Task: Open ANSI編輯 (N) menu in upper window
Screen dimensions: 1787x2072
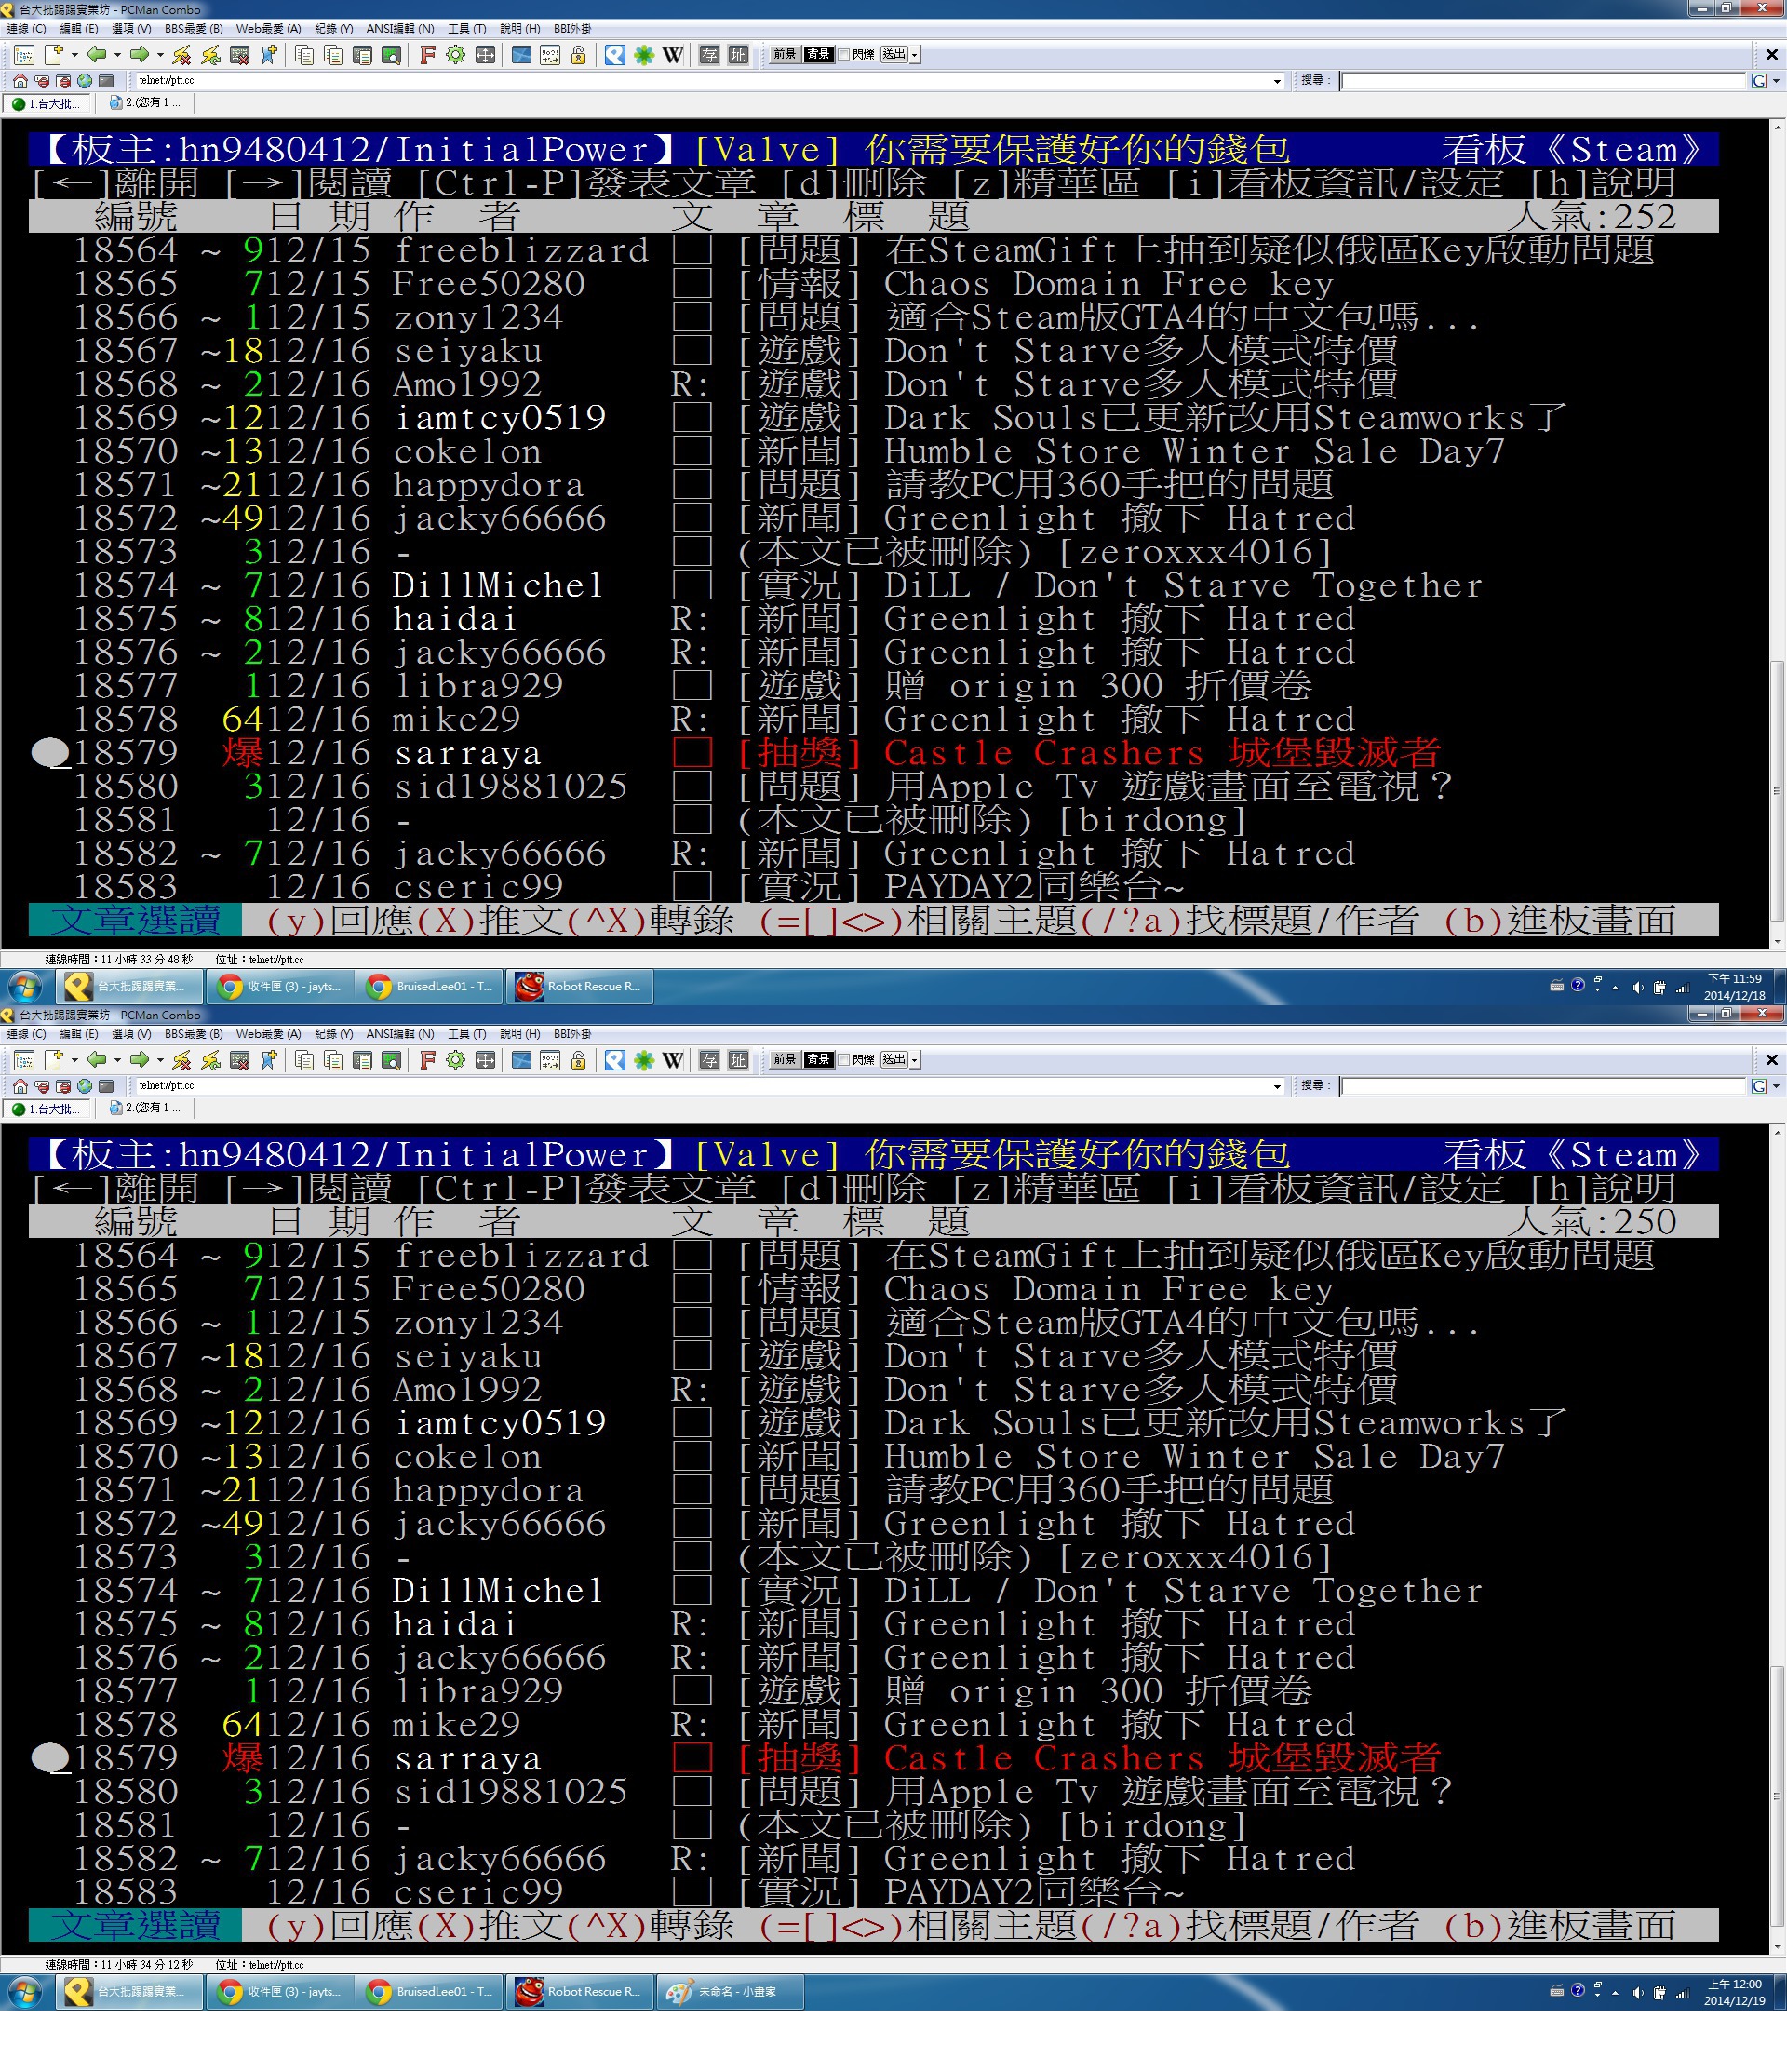Action: point(400,29)
